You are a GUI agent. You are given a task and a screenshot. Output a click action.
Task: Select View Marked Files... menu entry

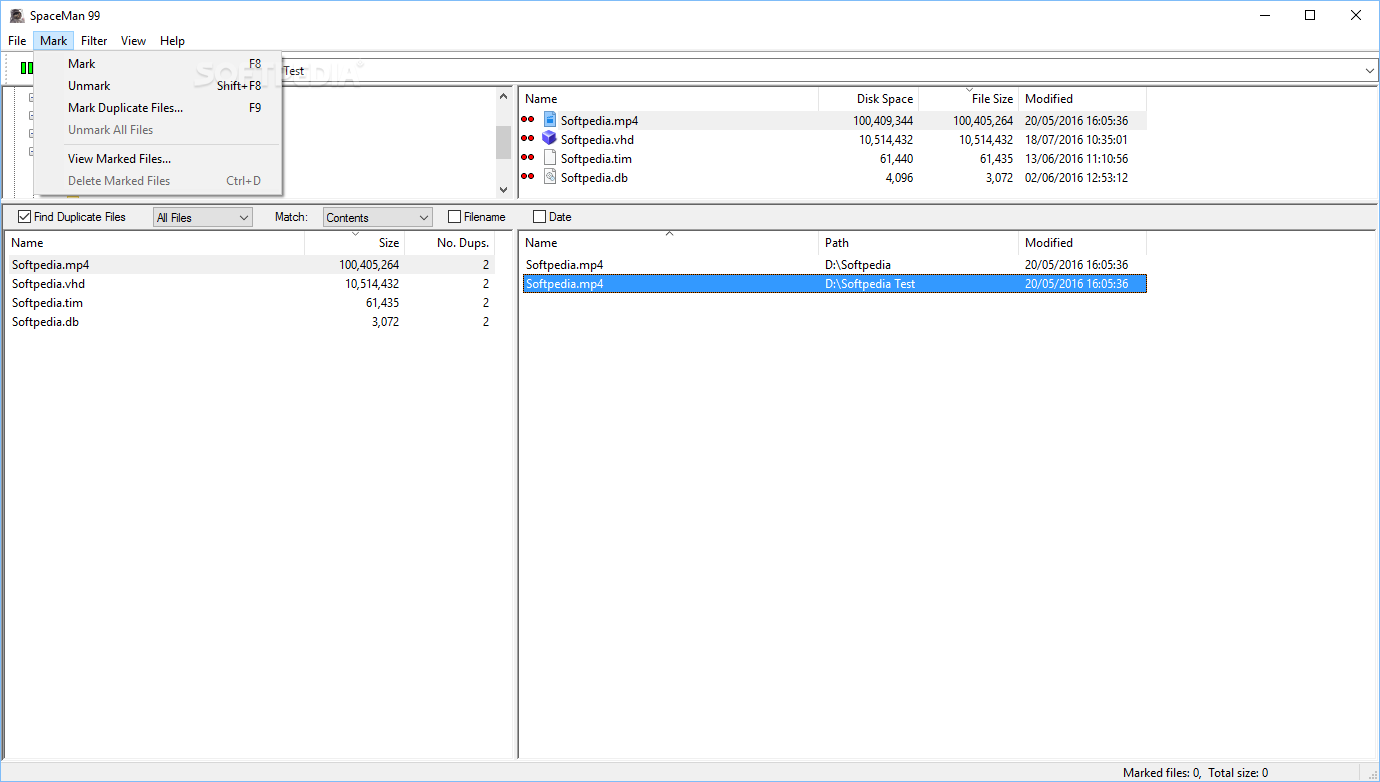[158, 159]
